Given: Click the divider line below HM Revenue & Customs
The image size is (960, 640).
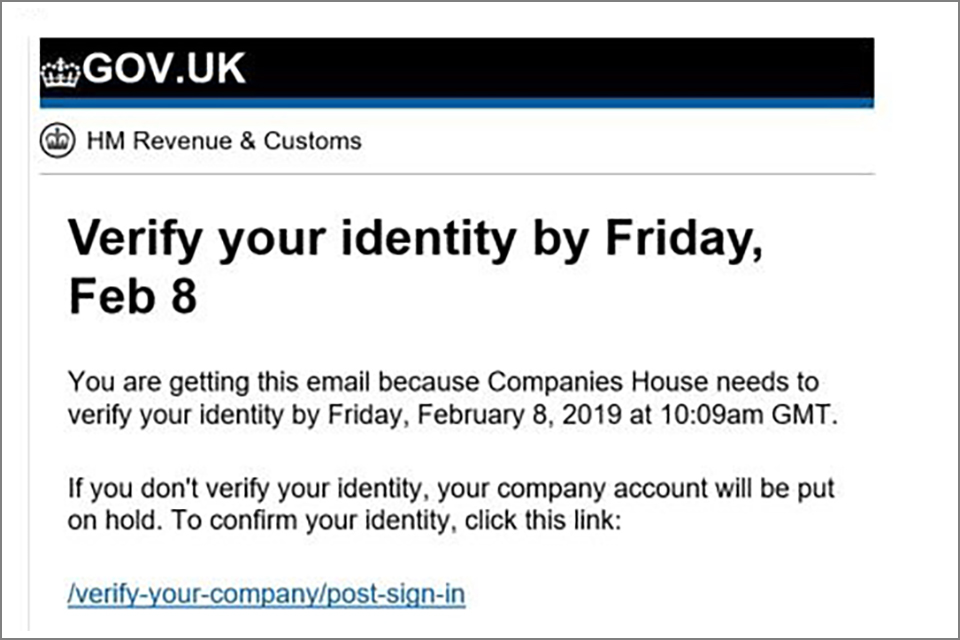Looking at the screenshot, I should [x=457, y=174].
